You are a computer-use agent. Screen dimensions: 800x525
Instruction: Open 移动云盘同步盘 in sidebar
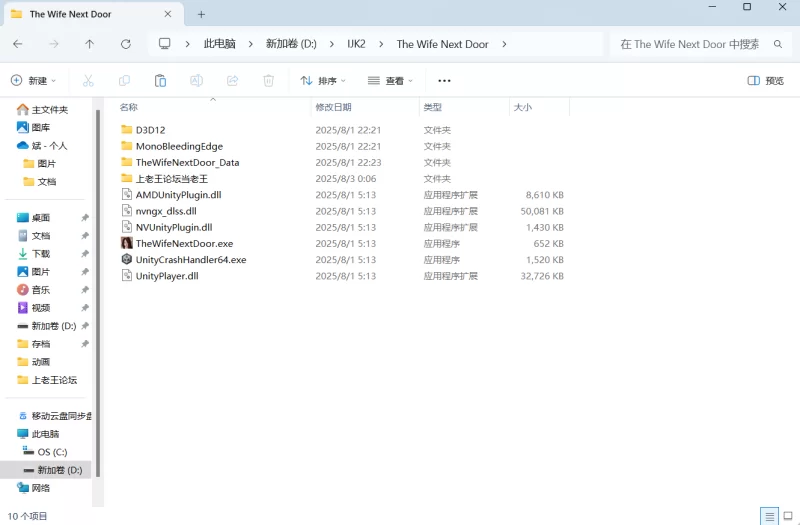54,416
